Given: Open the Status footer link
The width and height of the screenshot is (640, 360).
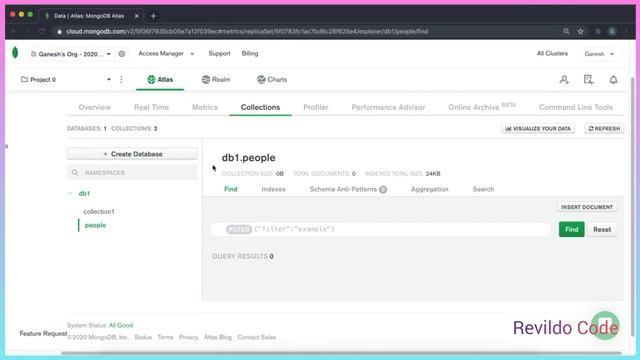Looking at the screenshot, I should coord(143,337).
